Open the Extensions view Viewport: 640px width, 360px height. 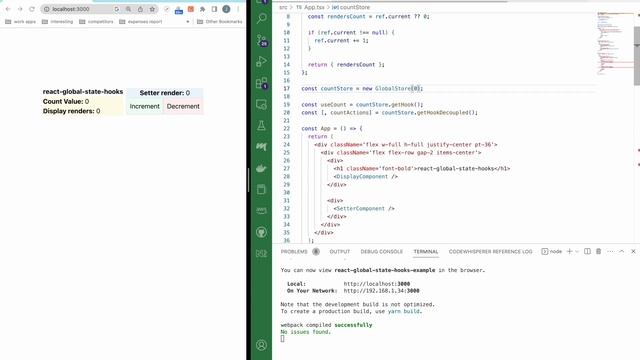click(x=262, y=83)
